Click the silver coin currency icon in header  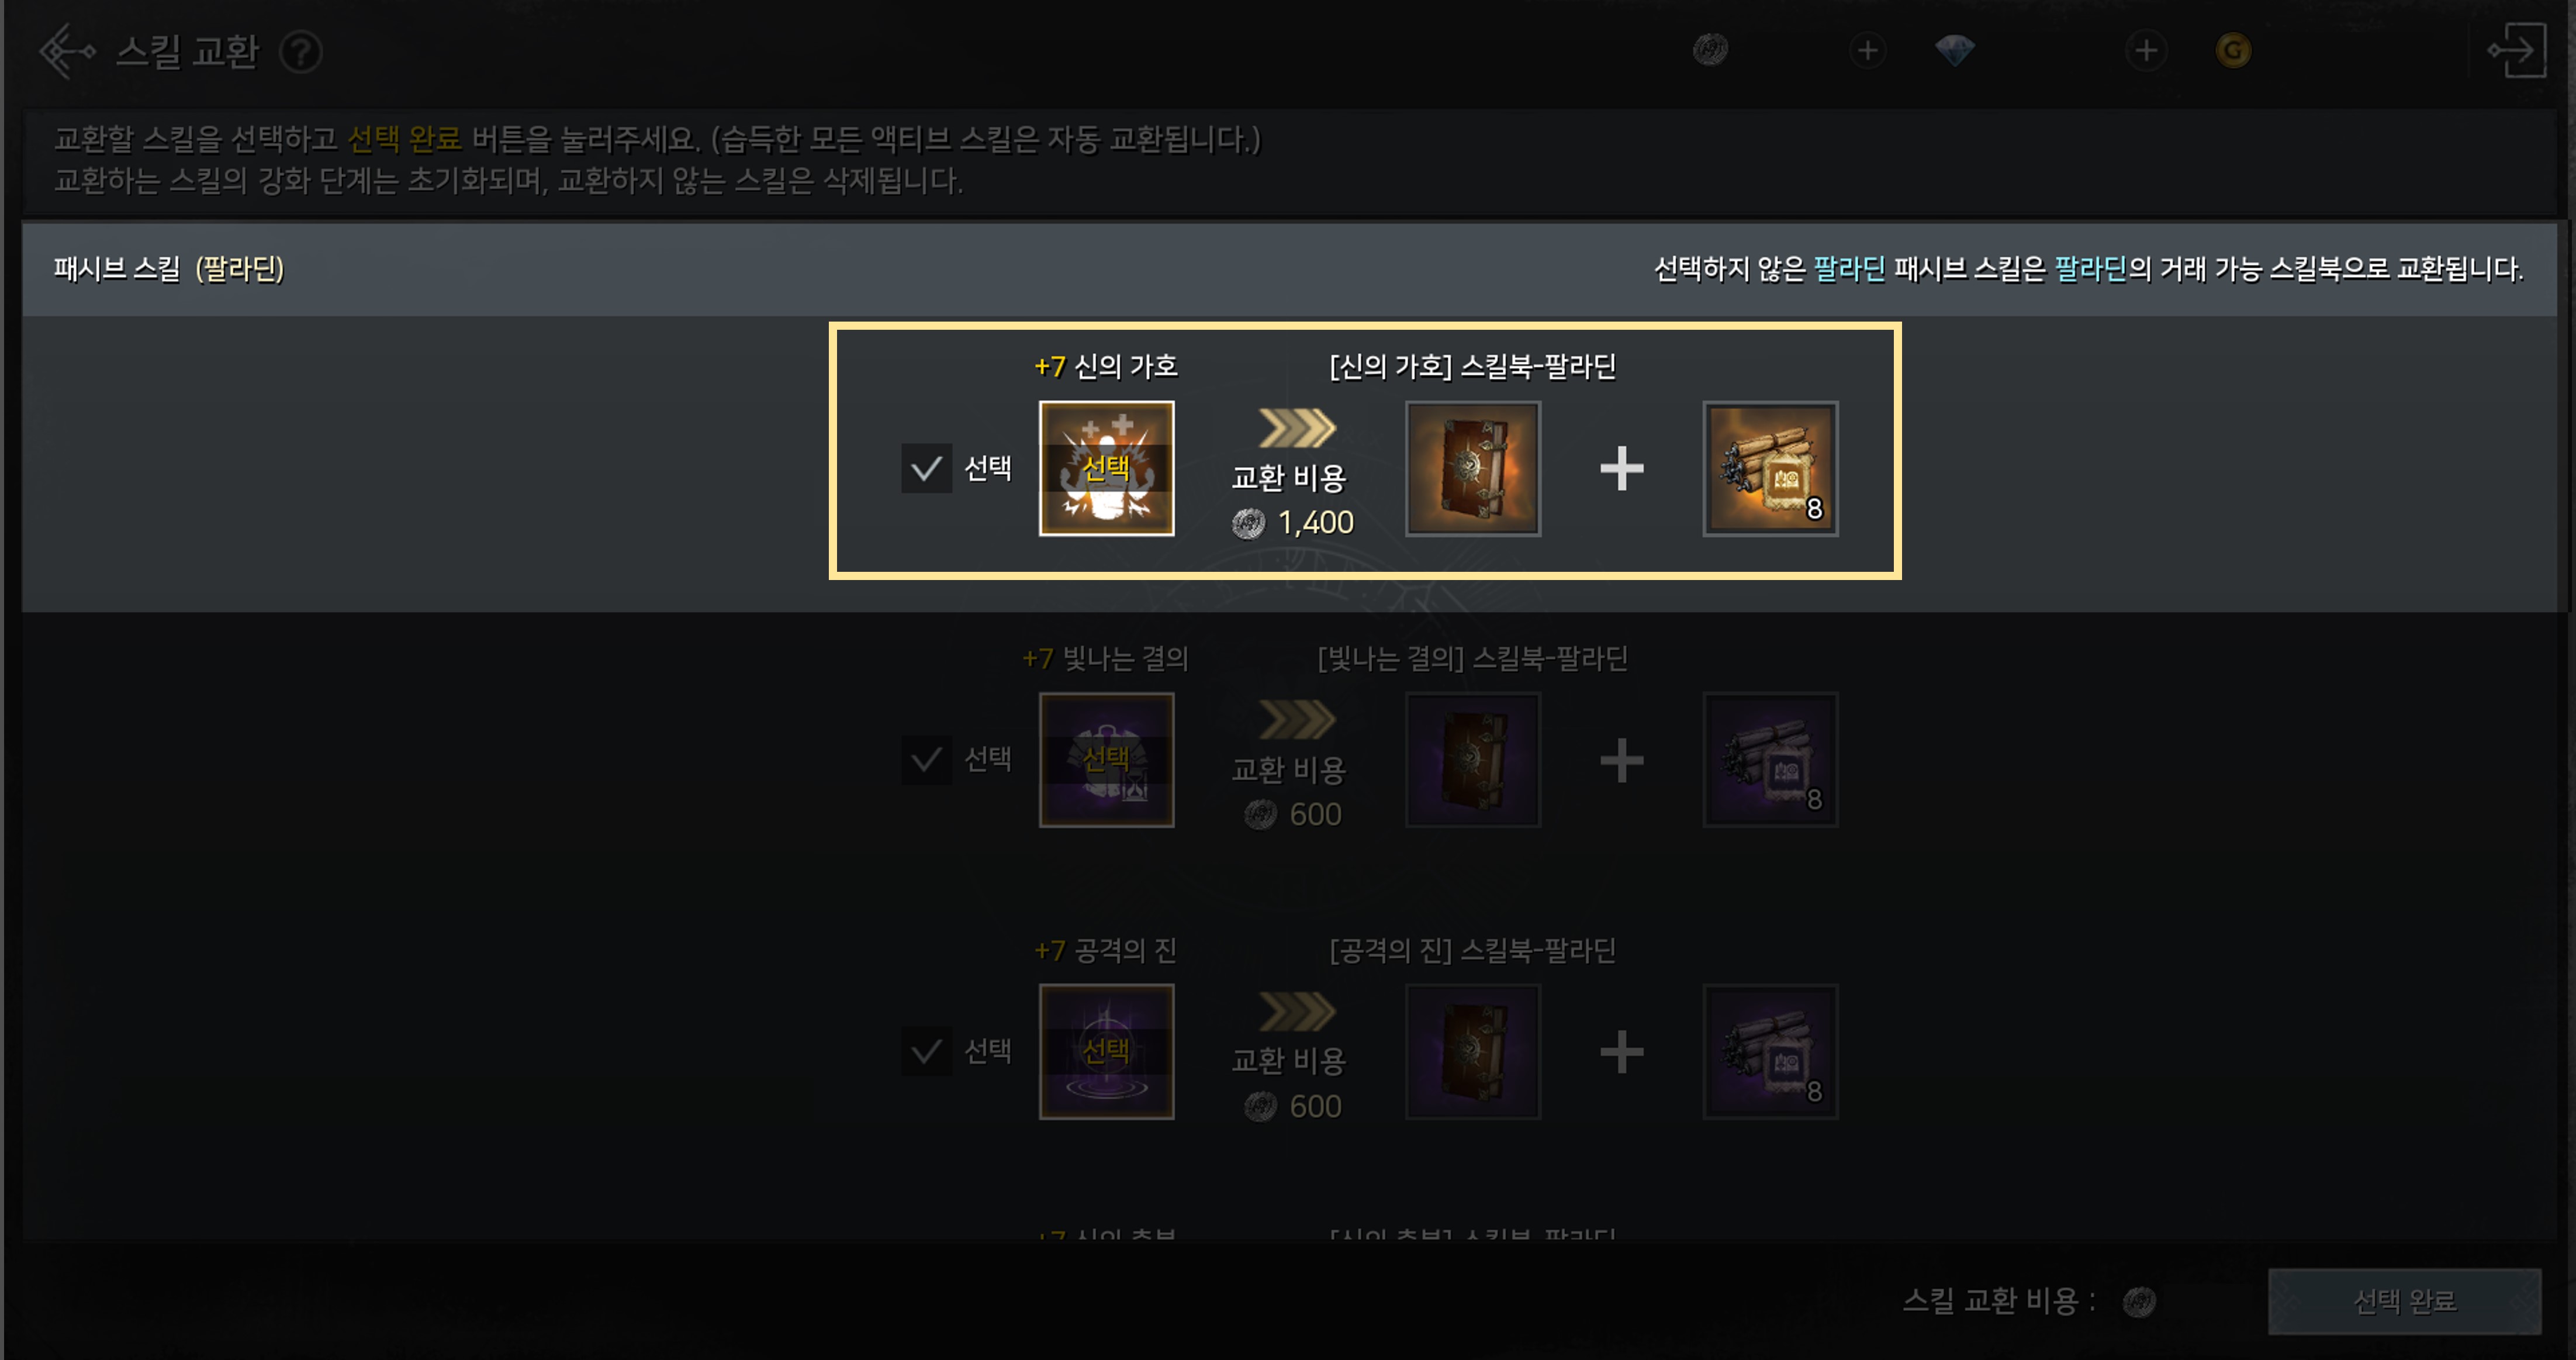click(1711, 49)
